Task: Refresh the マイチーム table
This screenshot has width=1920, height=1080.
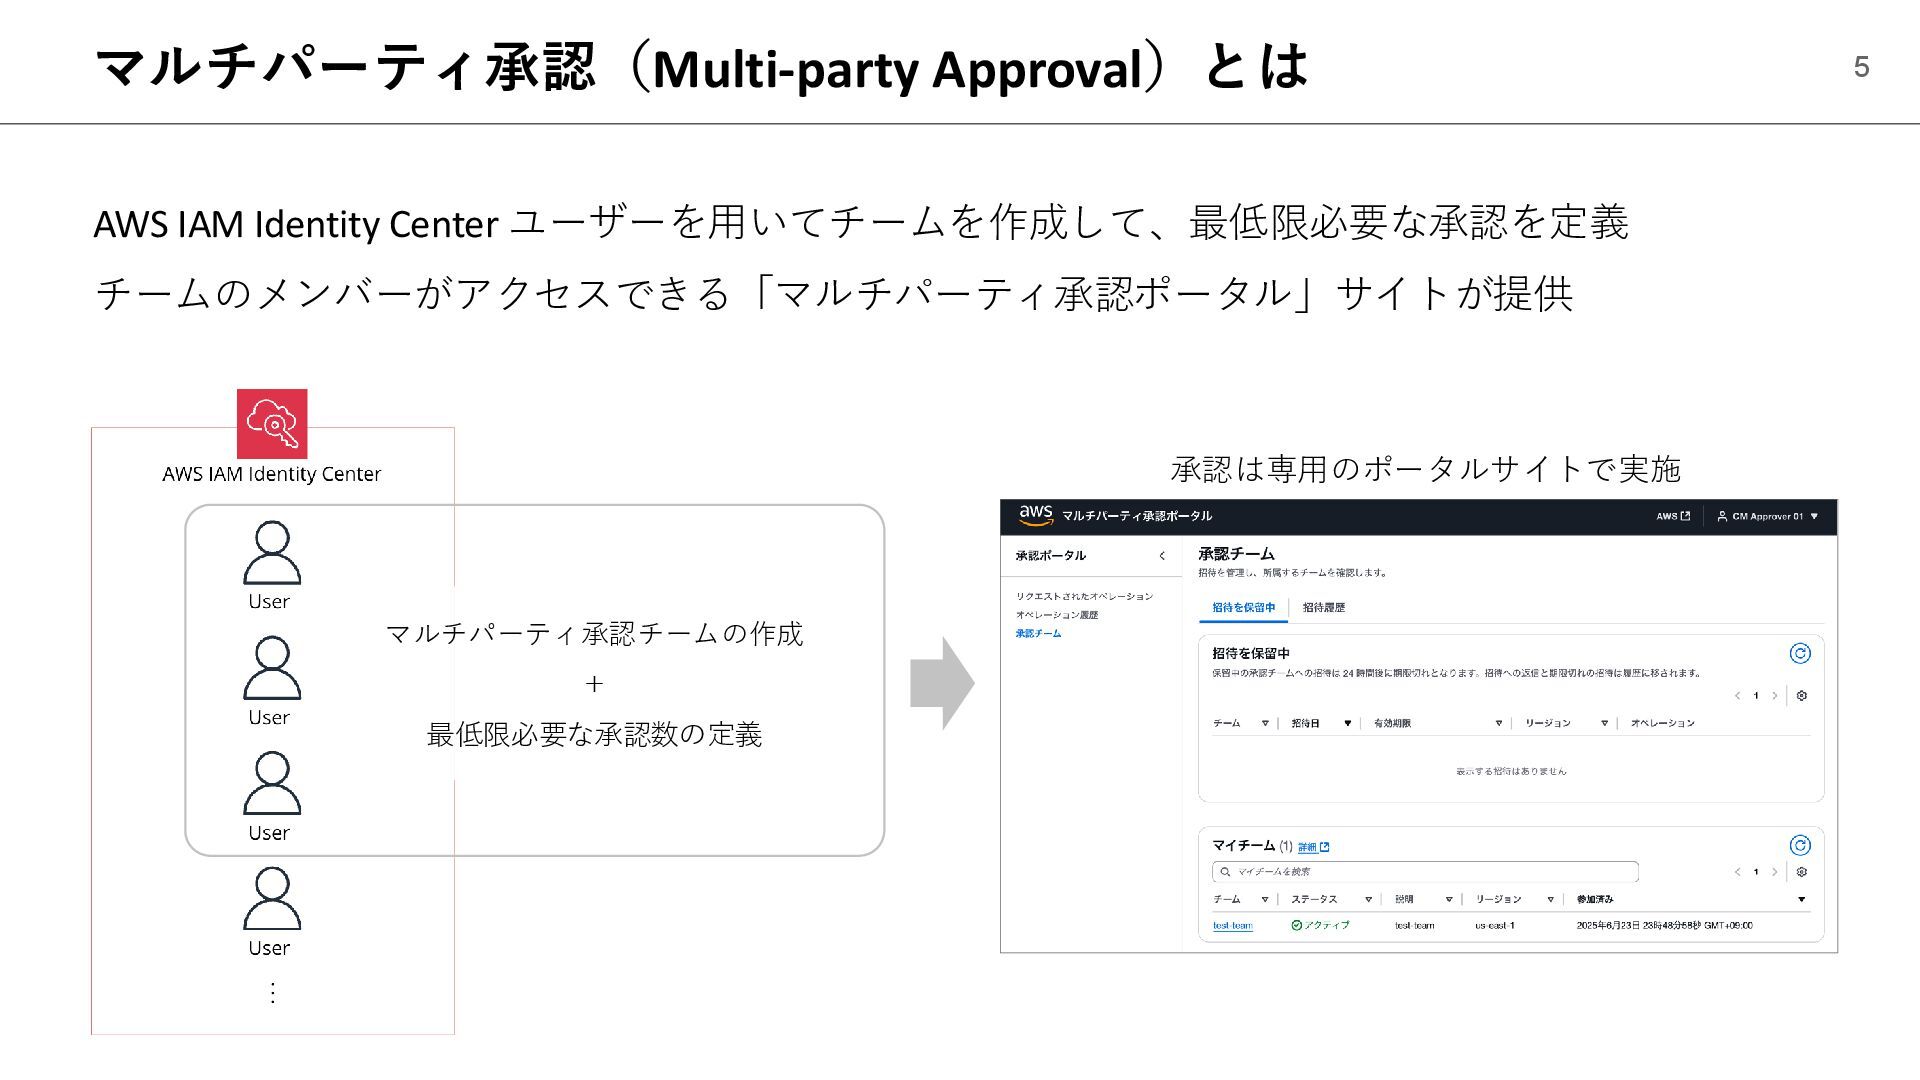Action: [1800, 846]
